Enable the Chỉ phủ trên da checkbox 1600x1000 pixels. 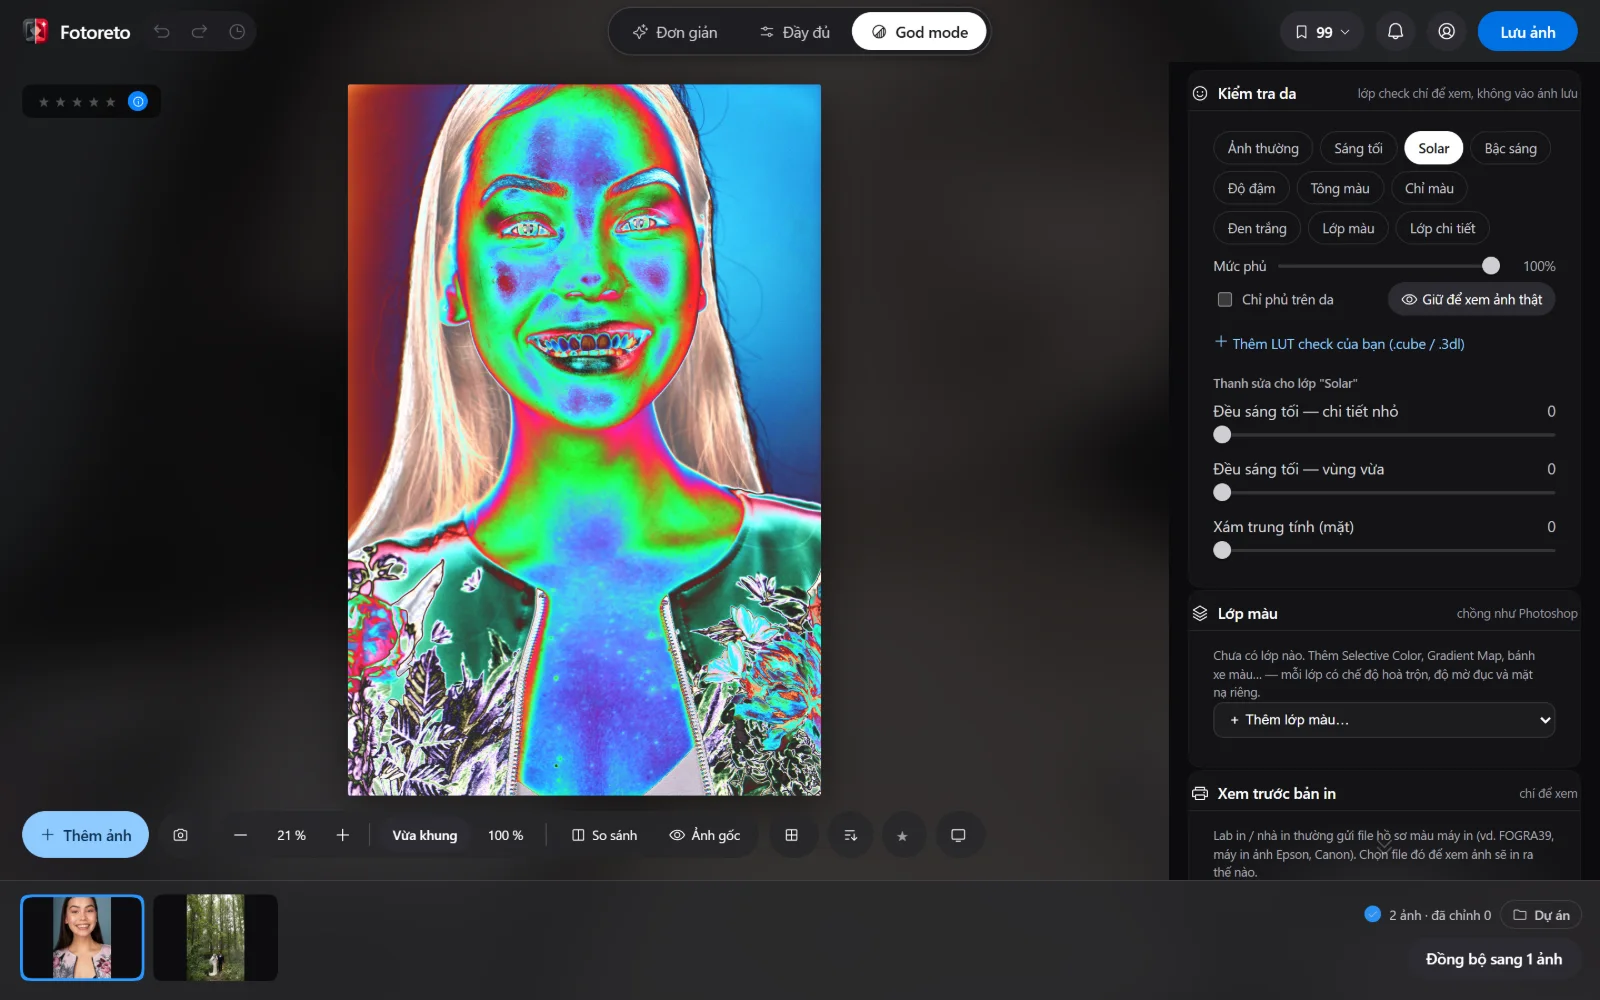(x=1225, y=299)
